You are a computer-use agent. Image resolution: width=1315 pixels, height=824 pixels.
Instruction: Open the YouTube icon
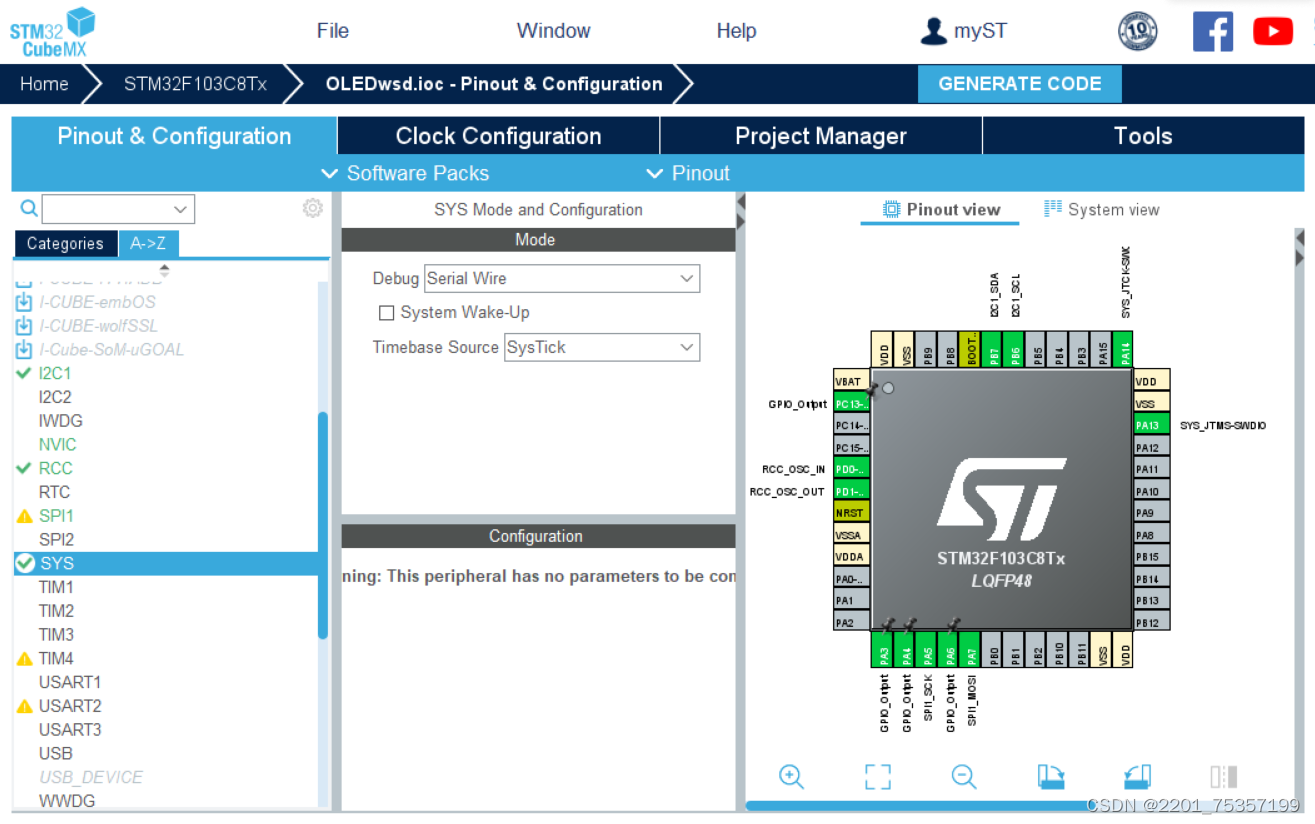point(1273,32)
